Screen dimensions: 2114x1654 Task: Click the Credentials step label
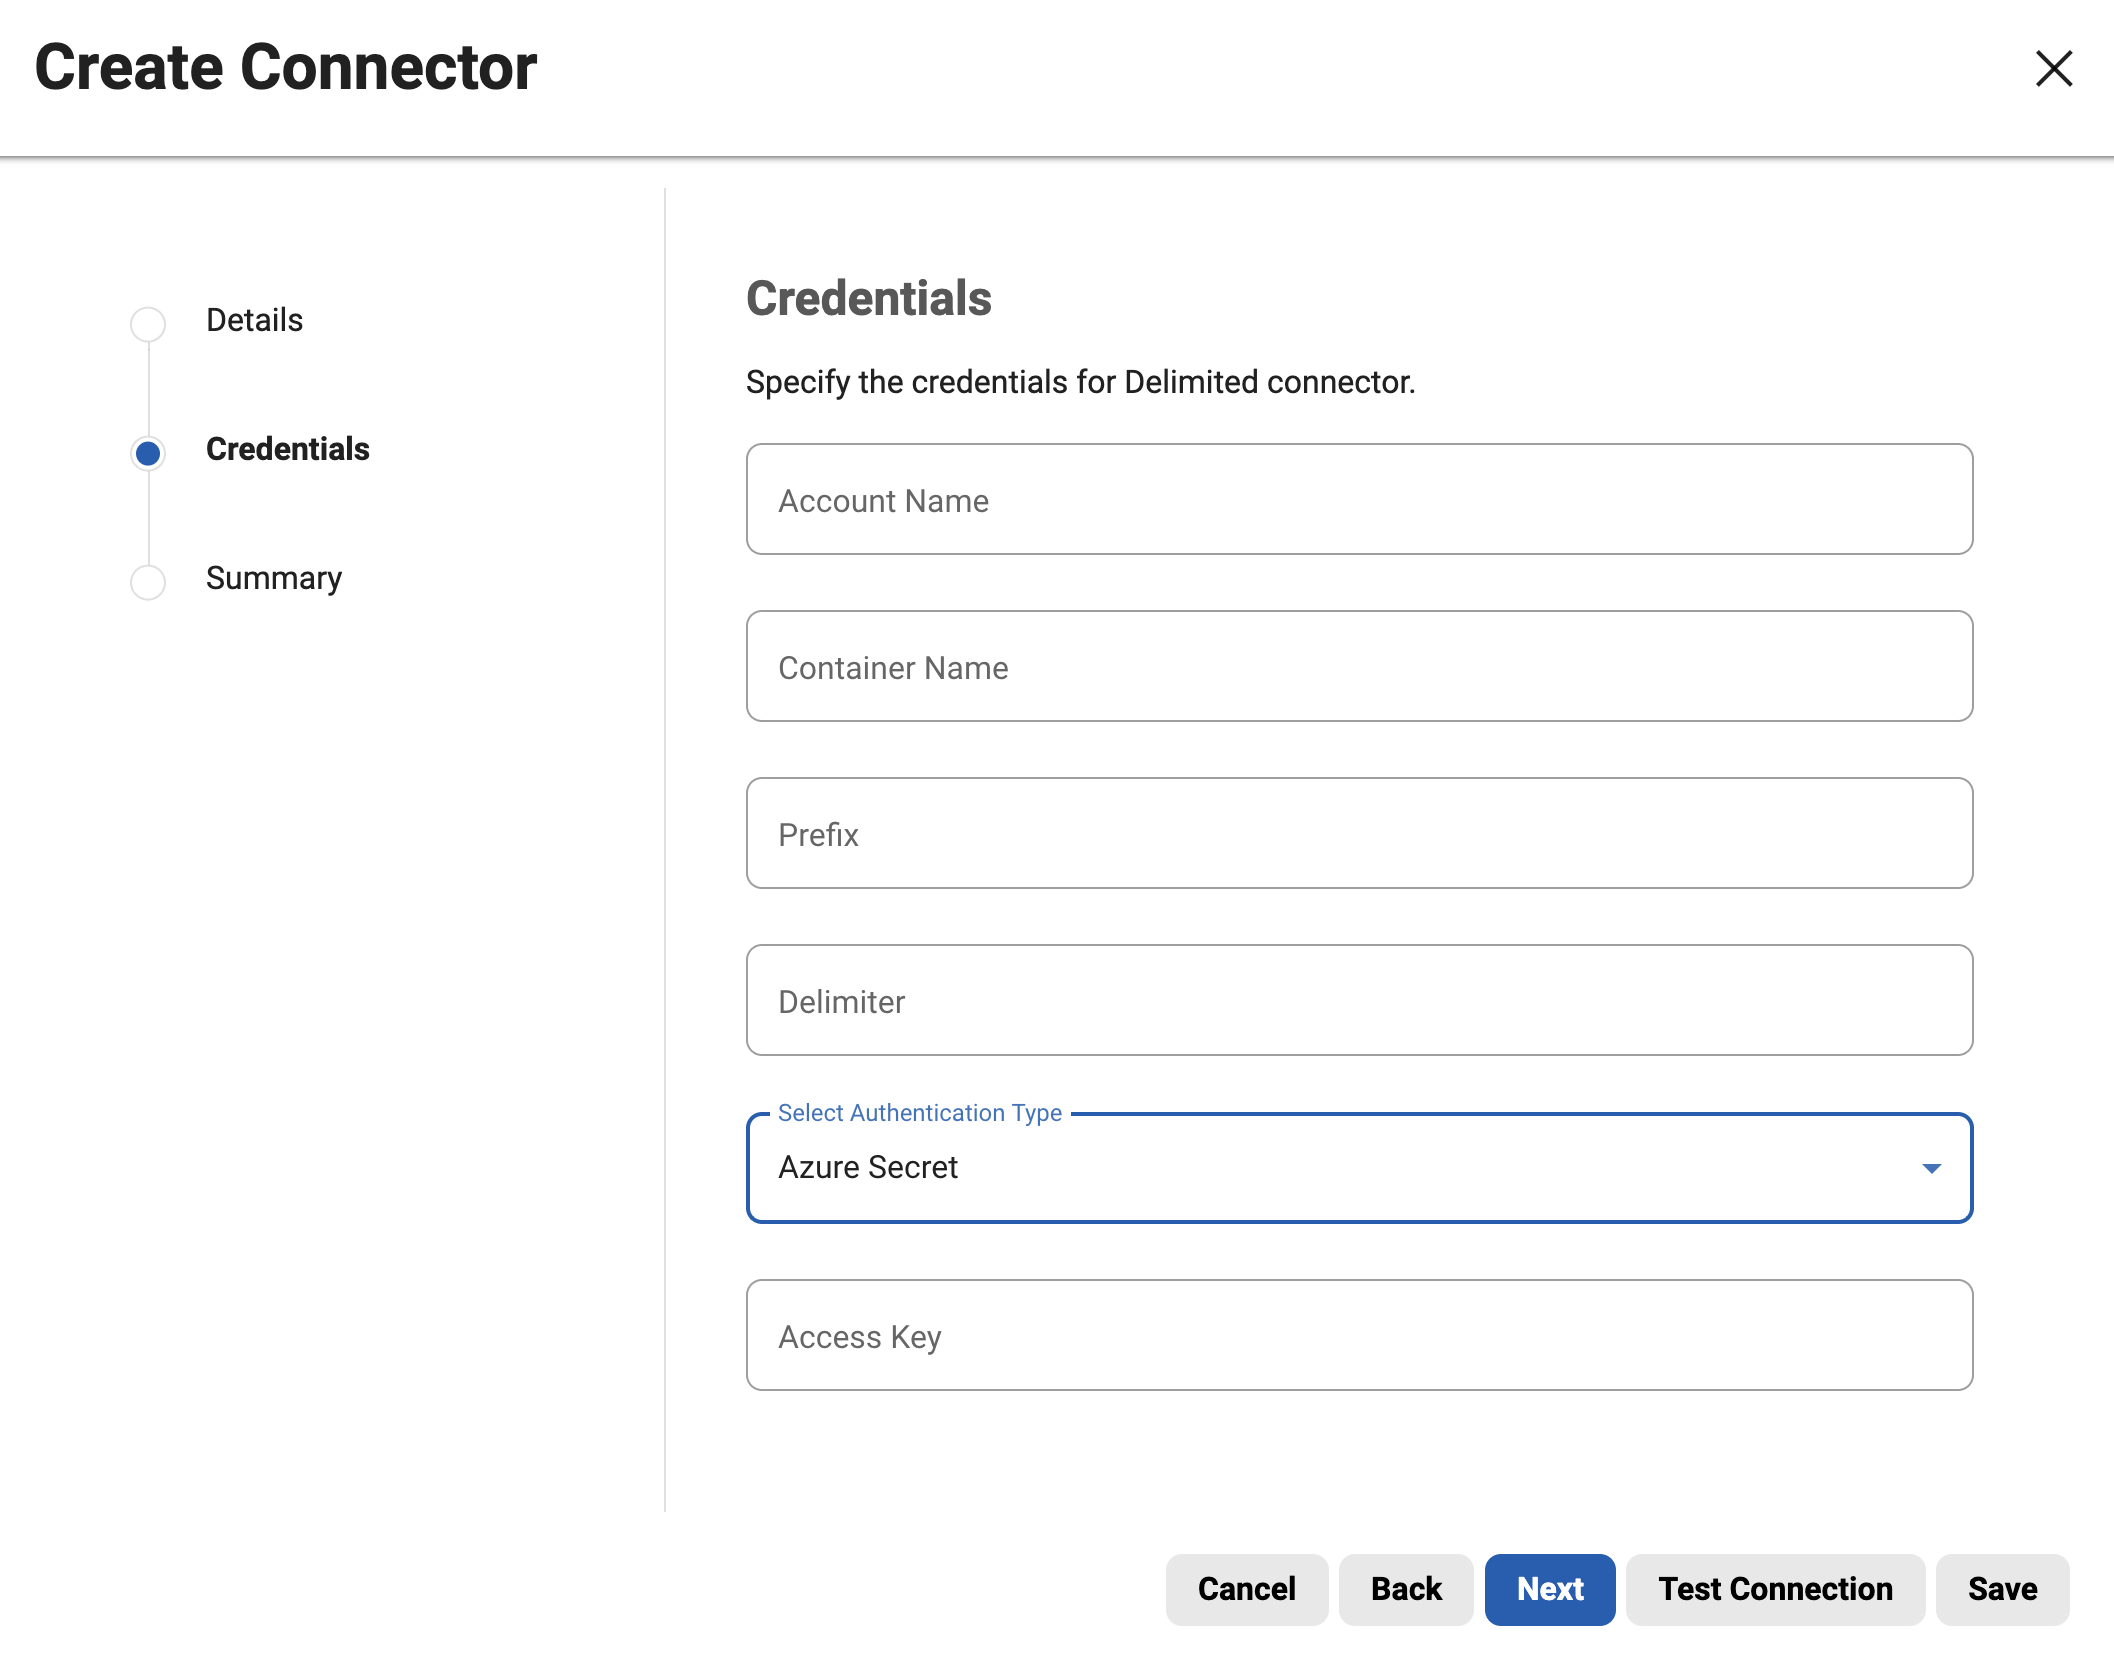point(288,450)
